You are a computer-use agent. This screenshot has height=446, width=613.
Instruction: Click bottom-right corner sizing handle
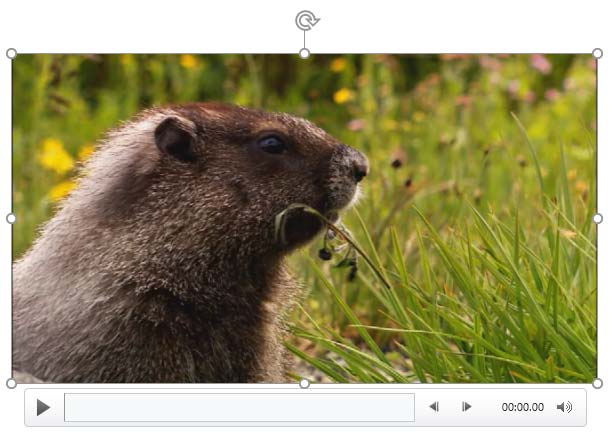pos(597,383)
